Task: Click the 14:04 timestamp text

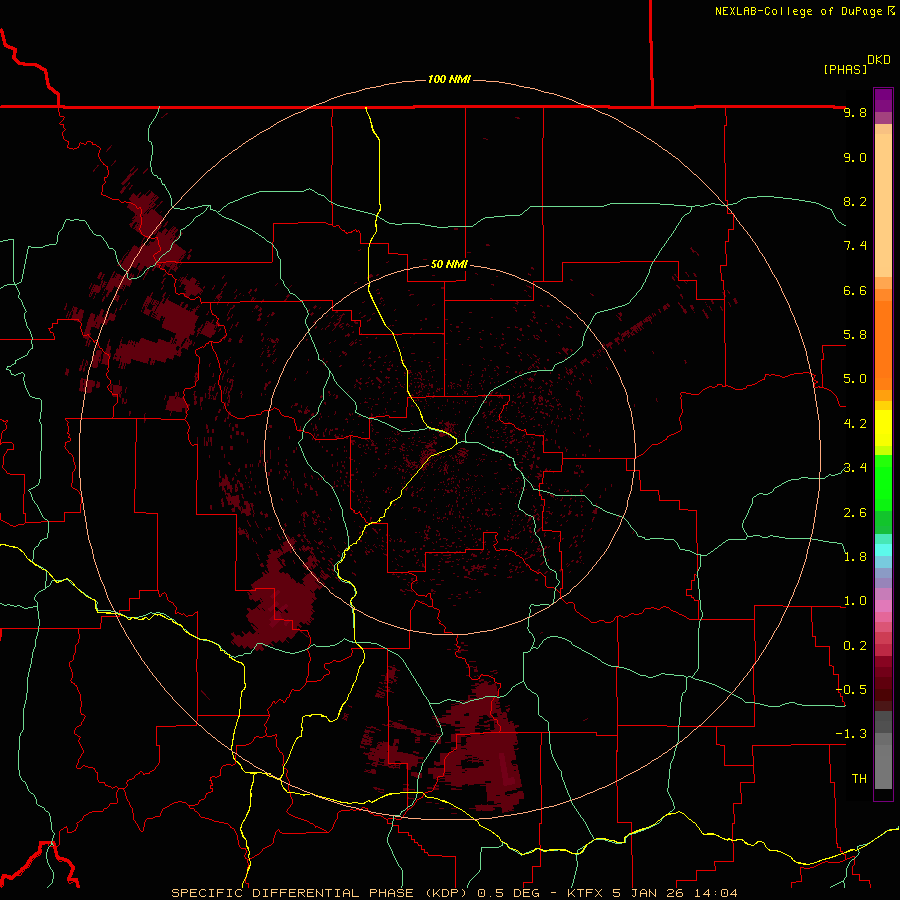Action: click(715, 893)
